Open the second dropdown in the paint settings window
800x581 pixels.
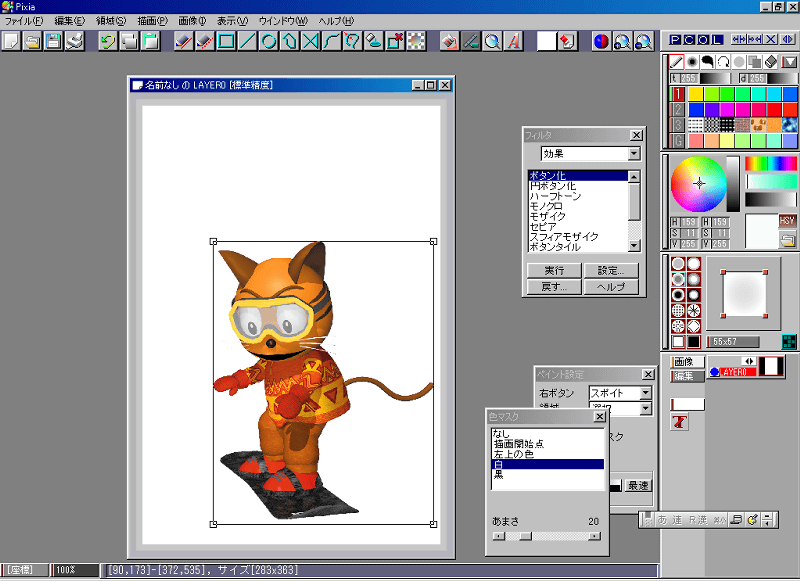coord(645,408)
